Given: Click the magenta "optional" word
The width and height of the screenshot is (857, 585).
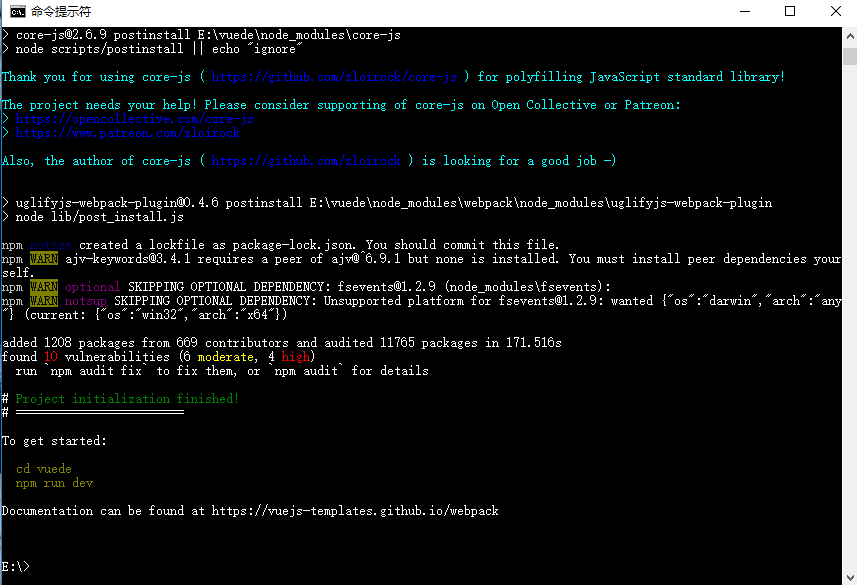Looking at the screenshot, I should coord(92,287).
